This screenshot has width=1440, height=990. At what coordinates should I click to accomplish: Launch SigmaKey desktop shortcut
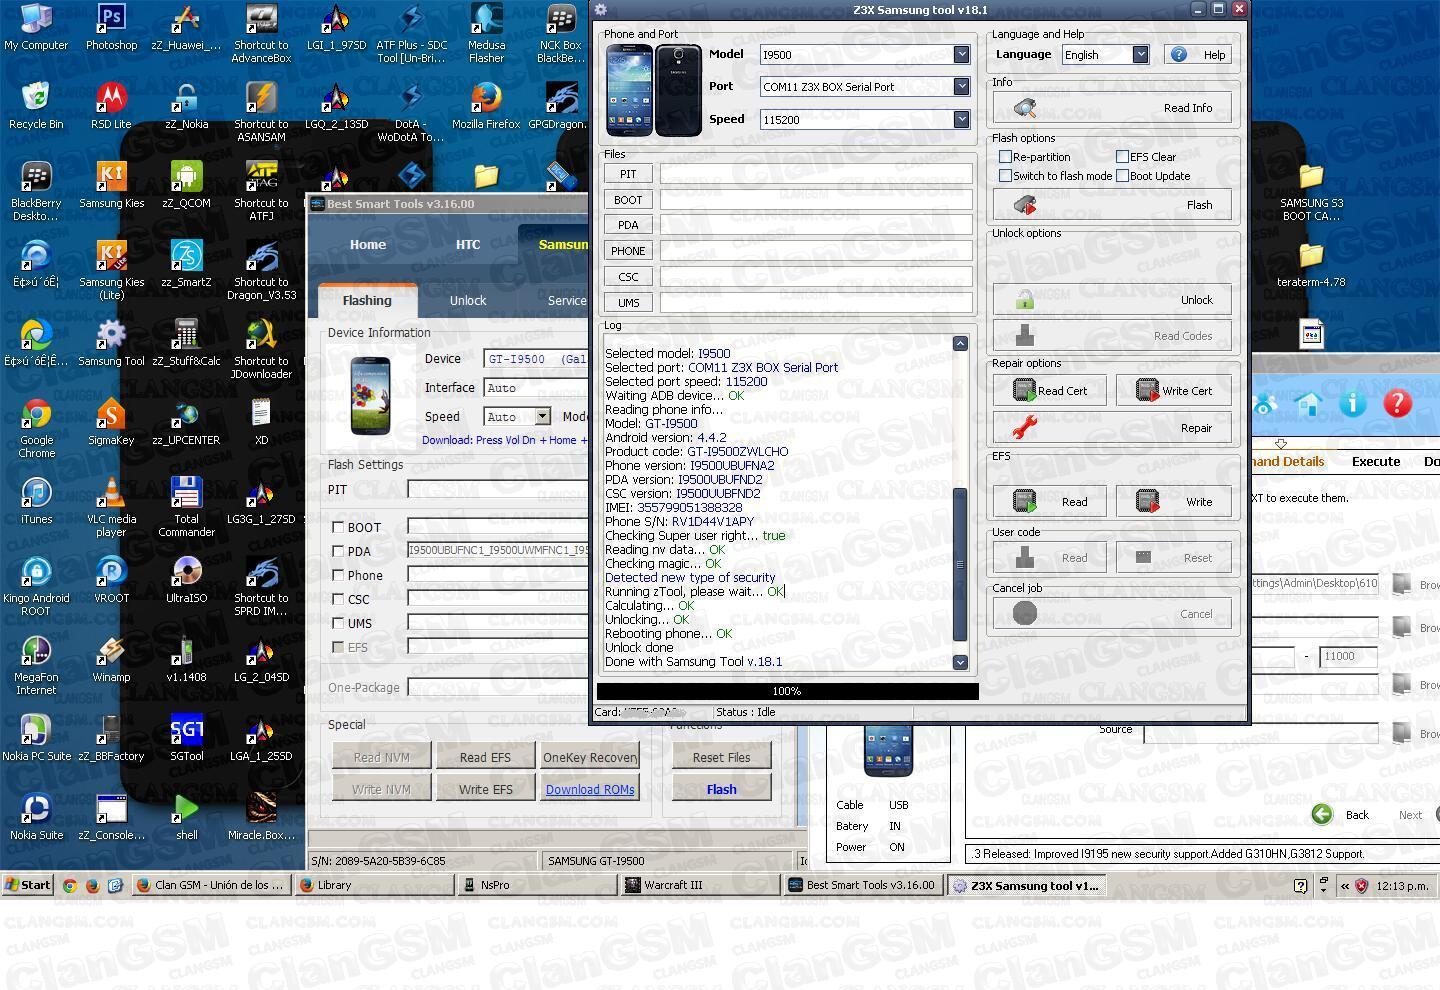tap(111, 422)
